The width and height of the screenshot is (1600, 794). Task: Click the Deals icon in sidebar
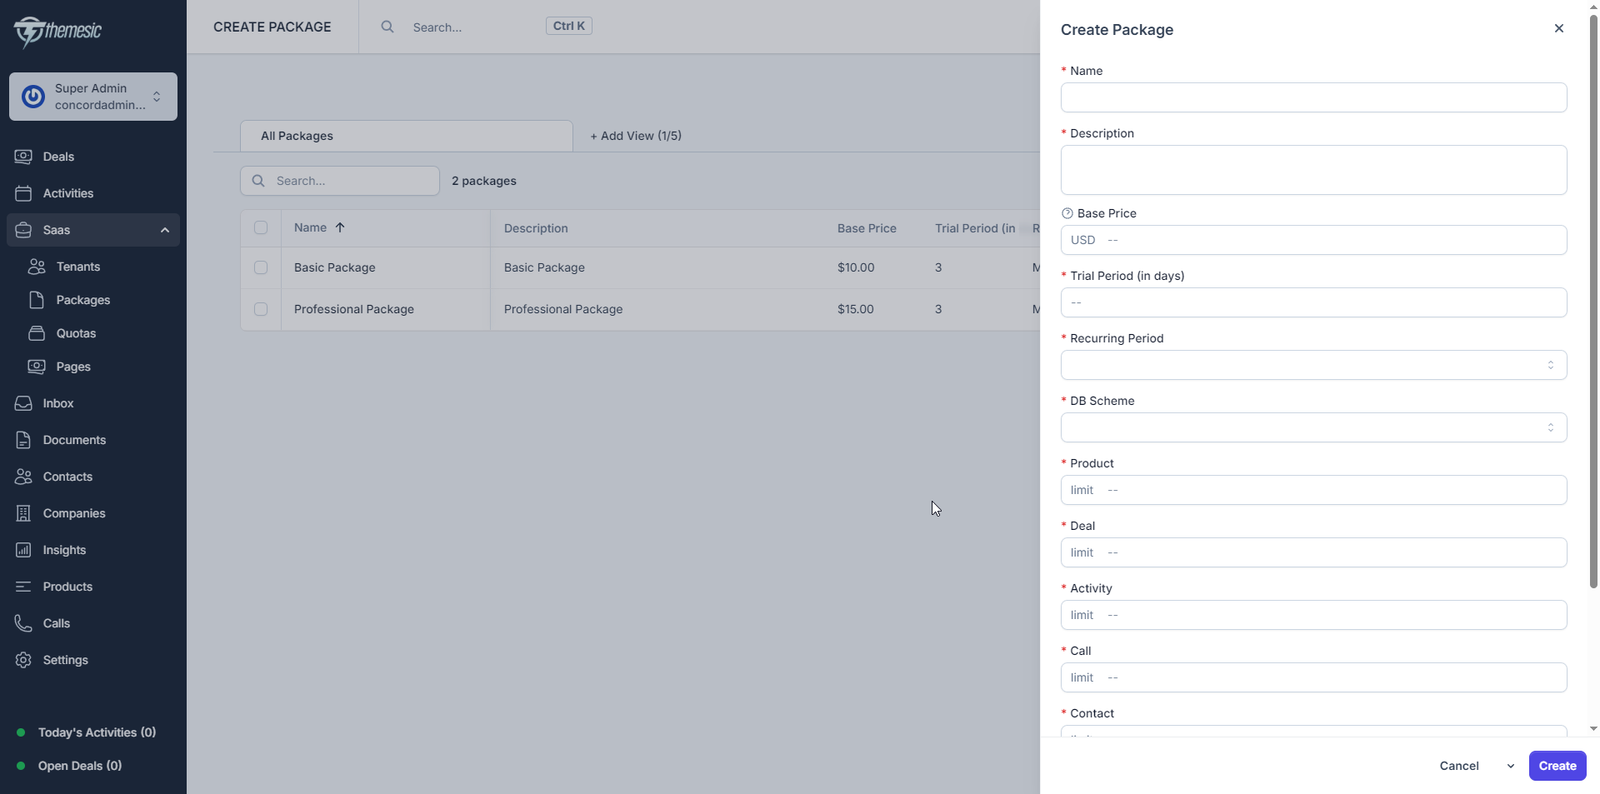[x=23, y=157]
